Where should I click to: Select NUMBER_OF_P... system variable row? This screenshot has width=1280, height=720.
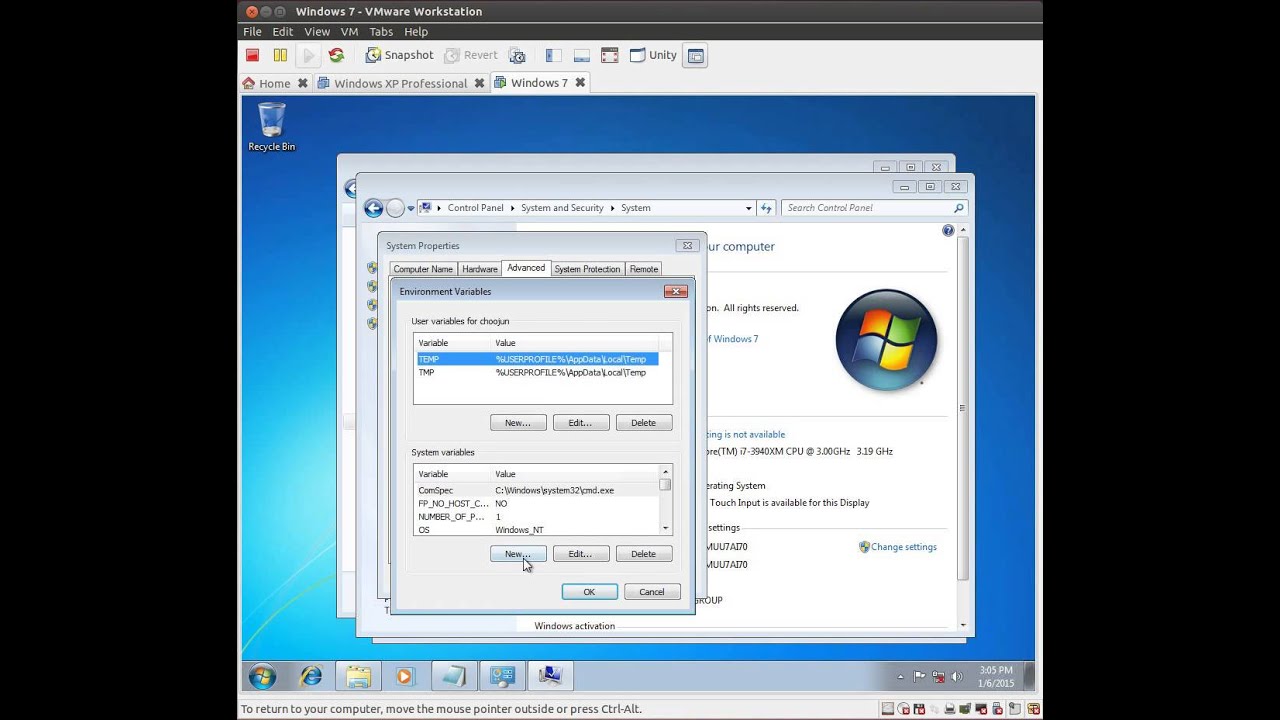(x=537, y=517)
